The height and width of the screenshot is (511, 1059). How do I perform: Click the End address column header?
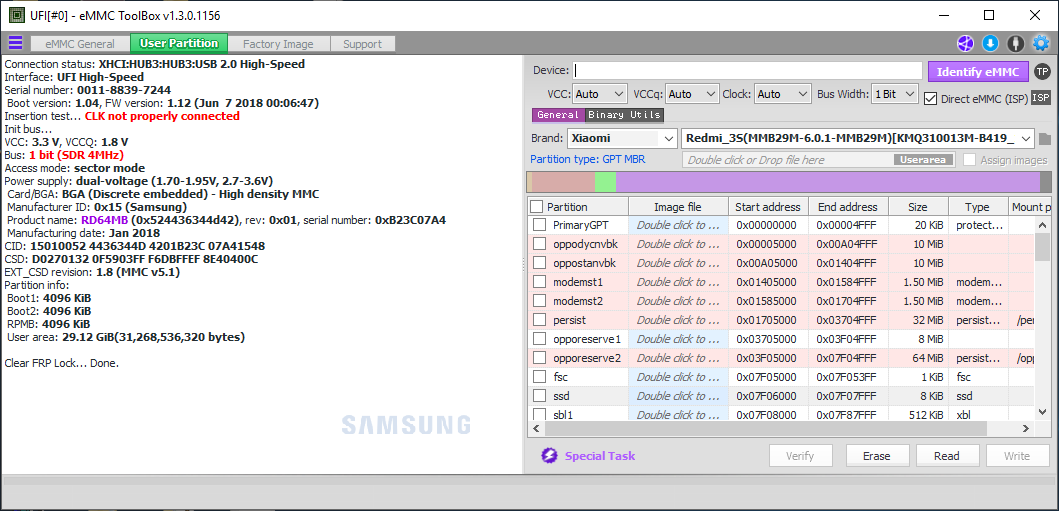coord(847,207)
